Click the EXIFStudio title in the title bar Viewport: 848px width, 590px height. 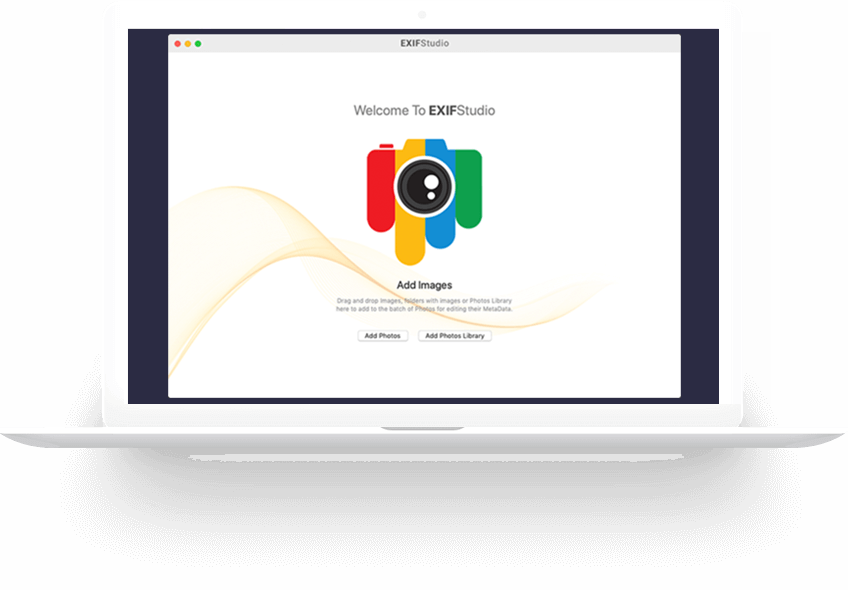[x=424, y=44]
